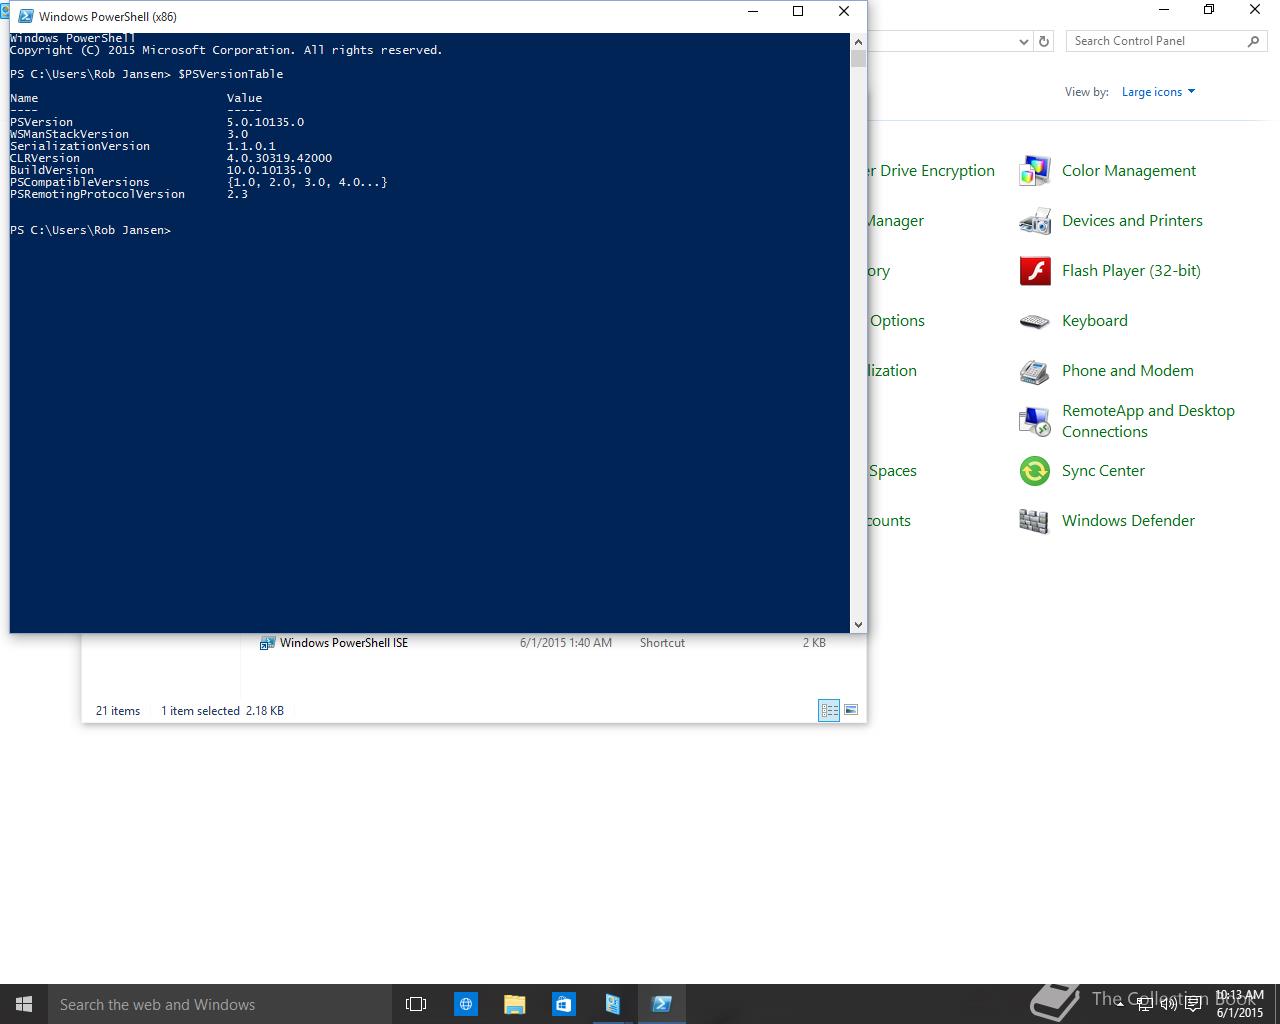1280x1024 pixels.
Task: Click the Phone and Modem link
Action: point(1128,371)
